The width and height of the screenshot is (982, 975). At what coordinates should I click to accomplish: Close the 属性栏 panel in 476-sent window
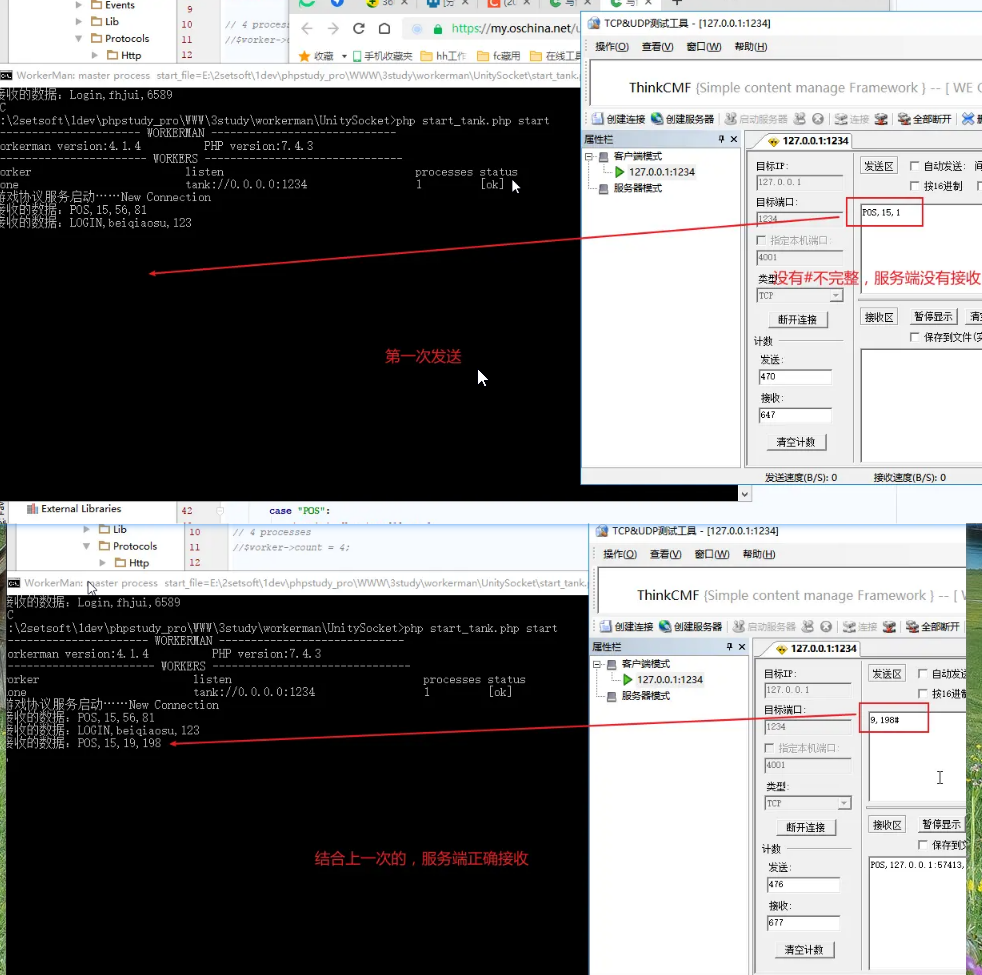click(x=742, y=647)
